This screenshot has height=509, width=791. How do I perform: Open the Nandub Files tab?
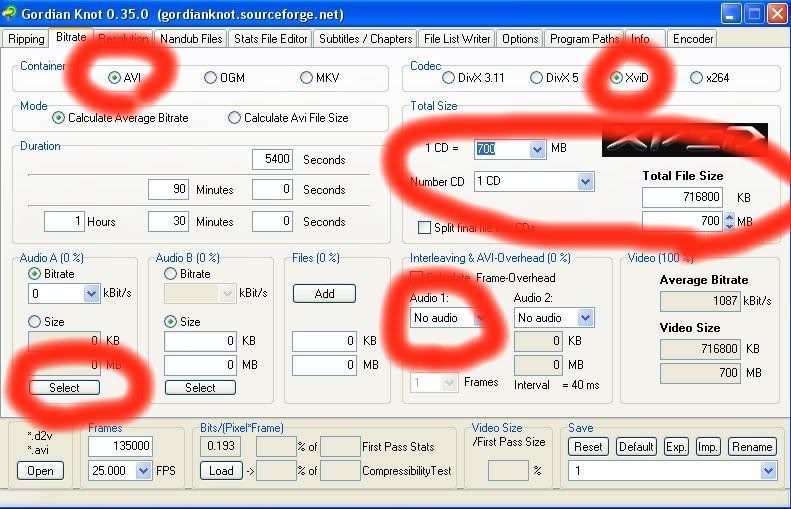(191, 39)
